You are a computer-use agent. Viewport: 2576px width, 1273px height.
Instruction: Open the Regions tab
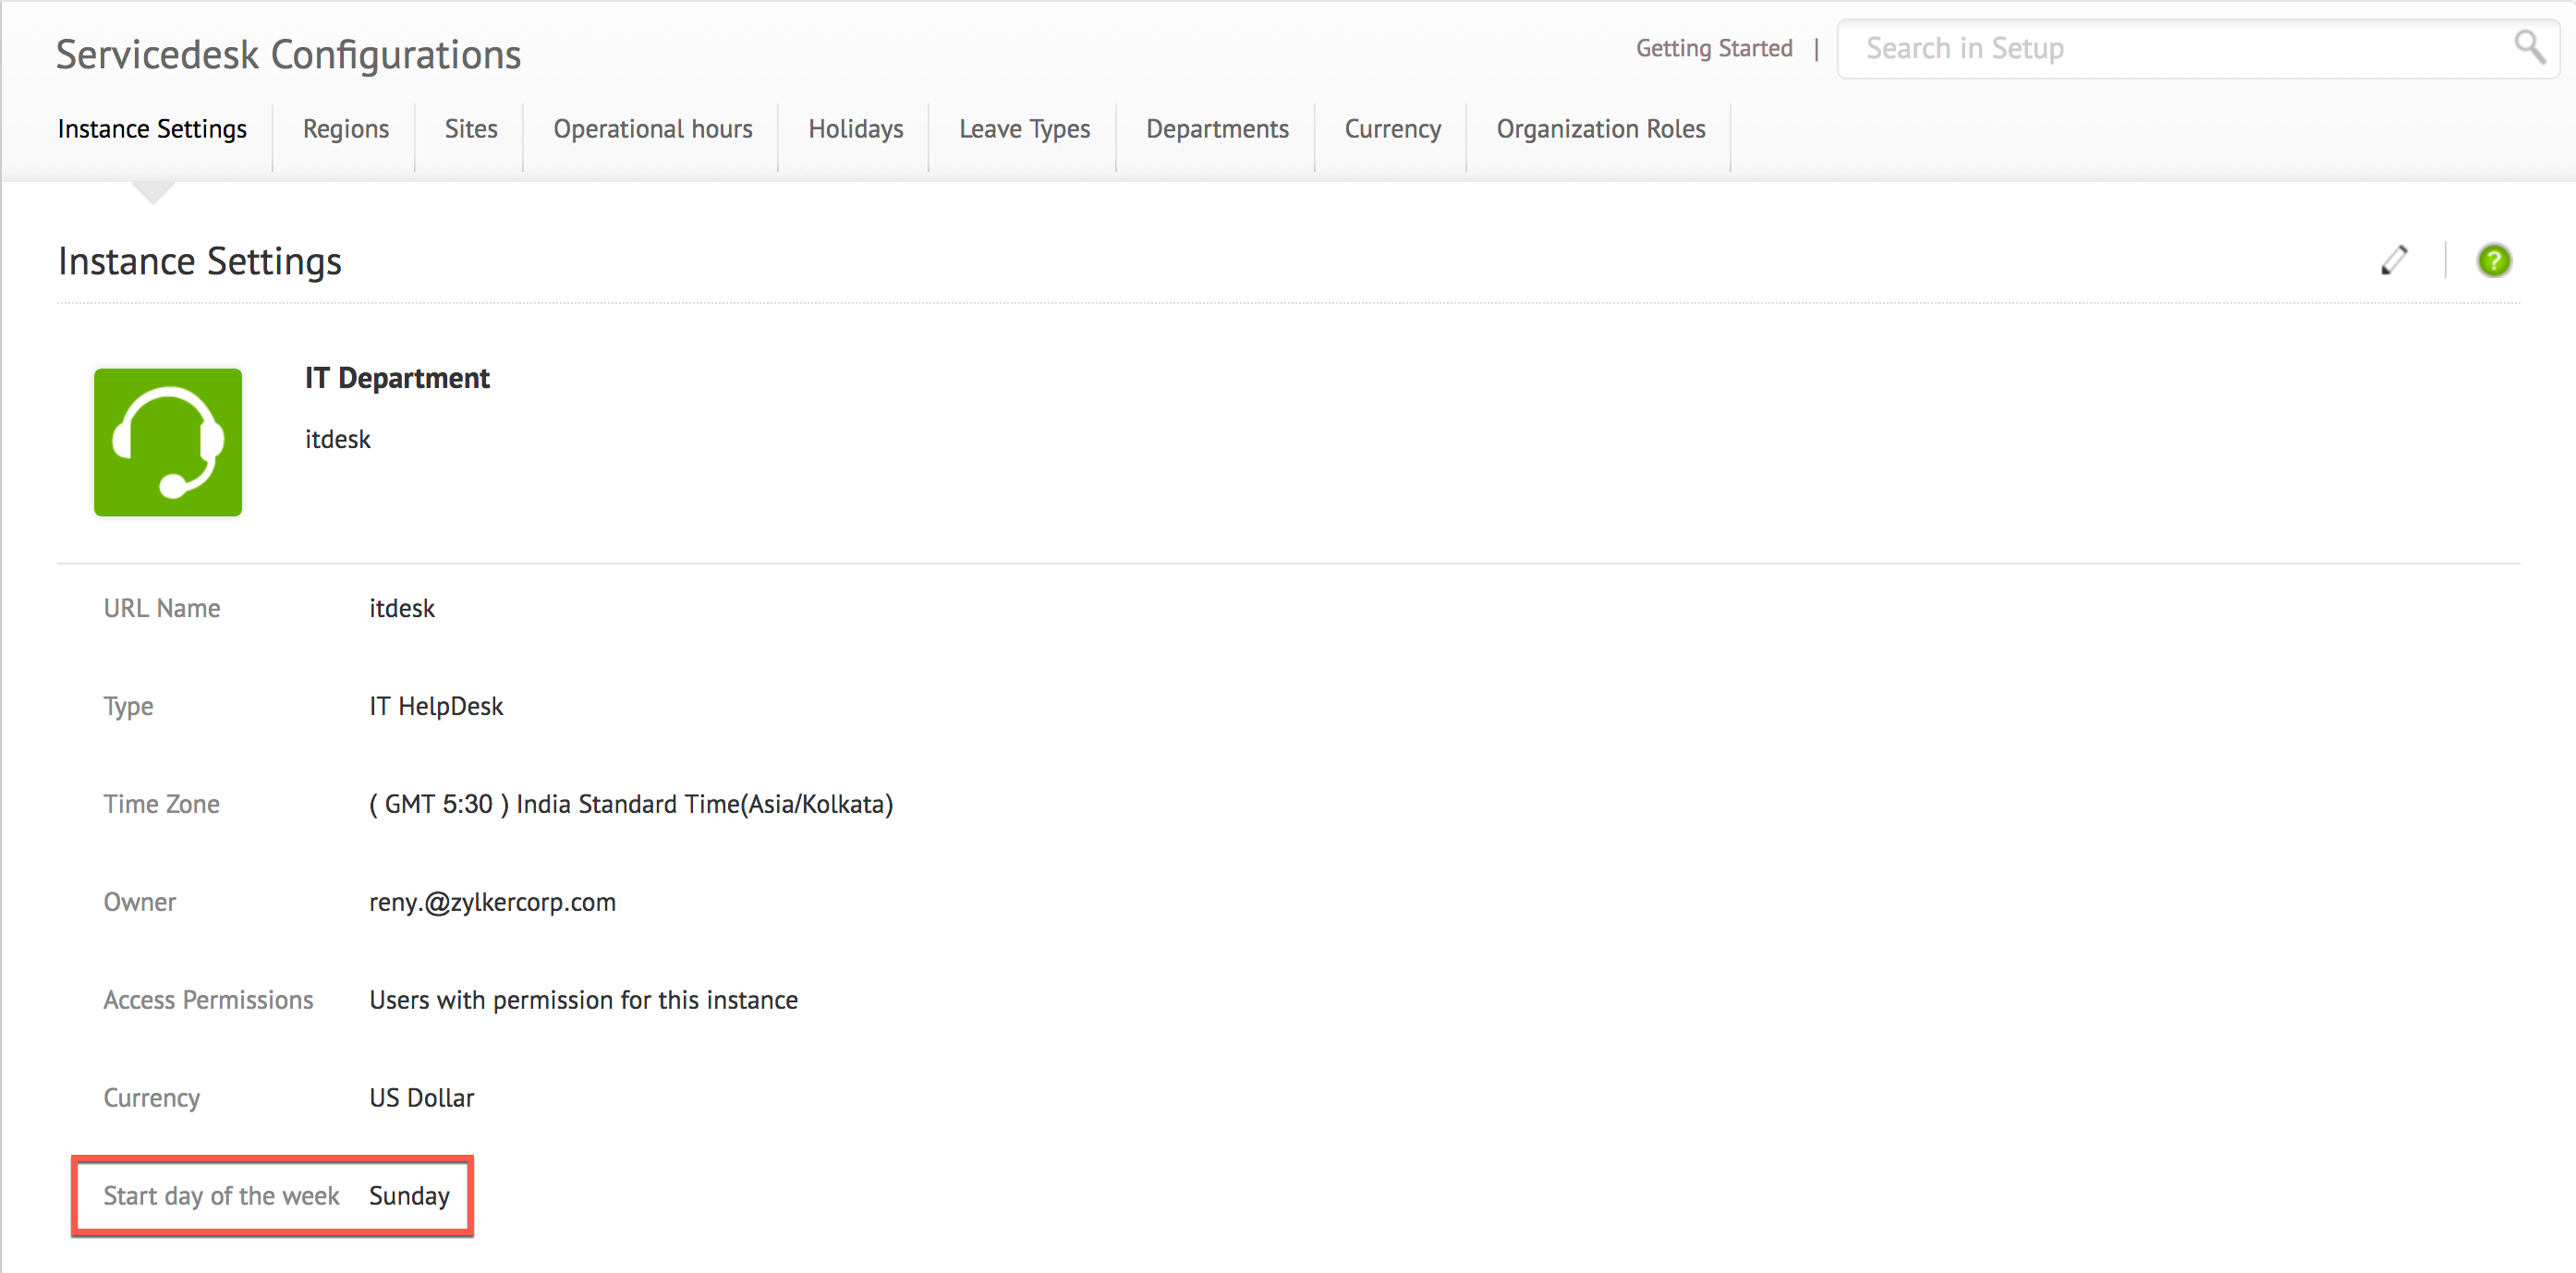coord(345,129)
